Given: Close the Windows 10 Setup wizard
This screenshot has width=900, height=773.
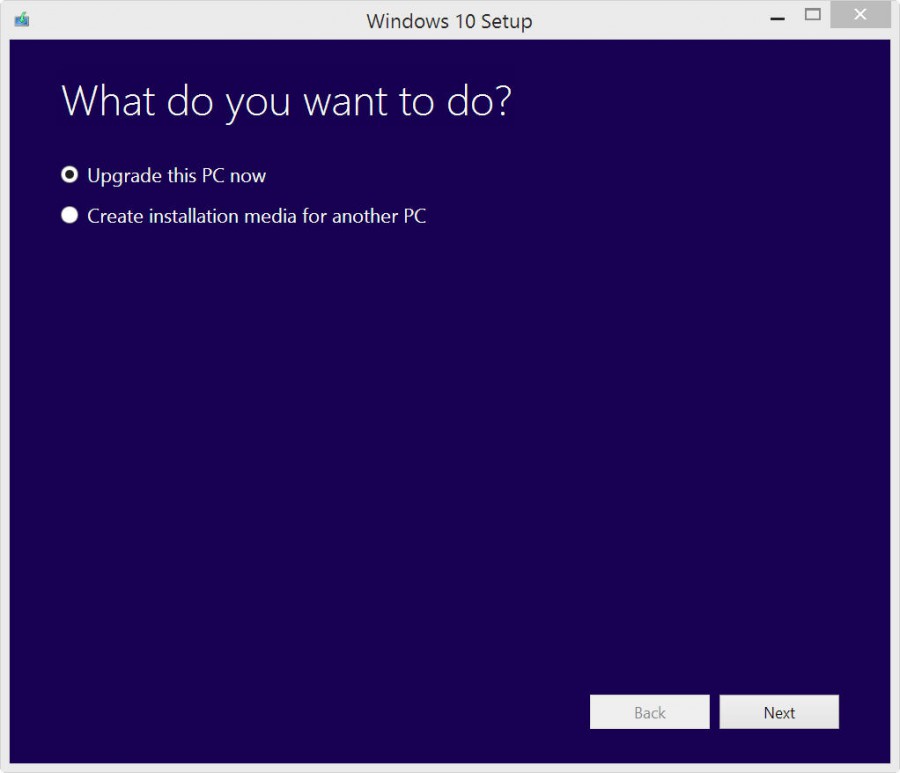Looking at the screenshot, I should click(x=859, y=14).
